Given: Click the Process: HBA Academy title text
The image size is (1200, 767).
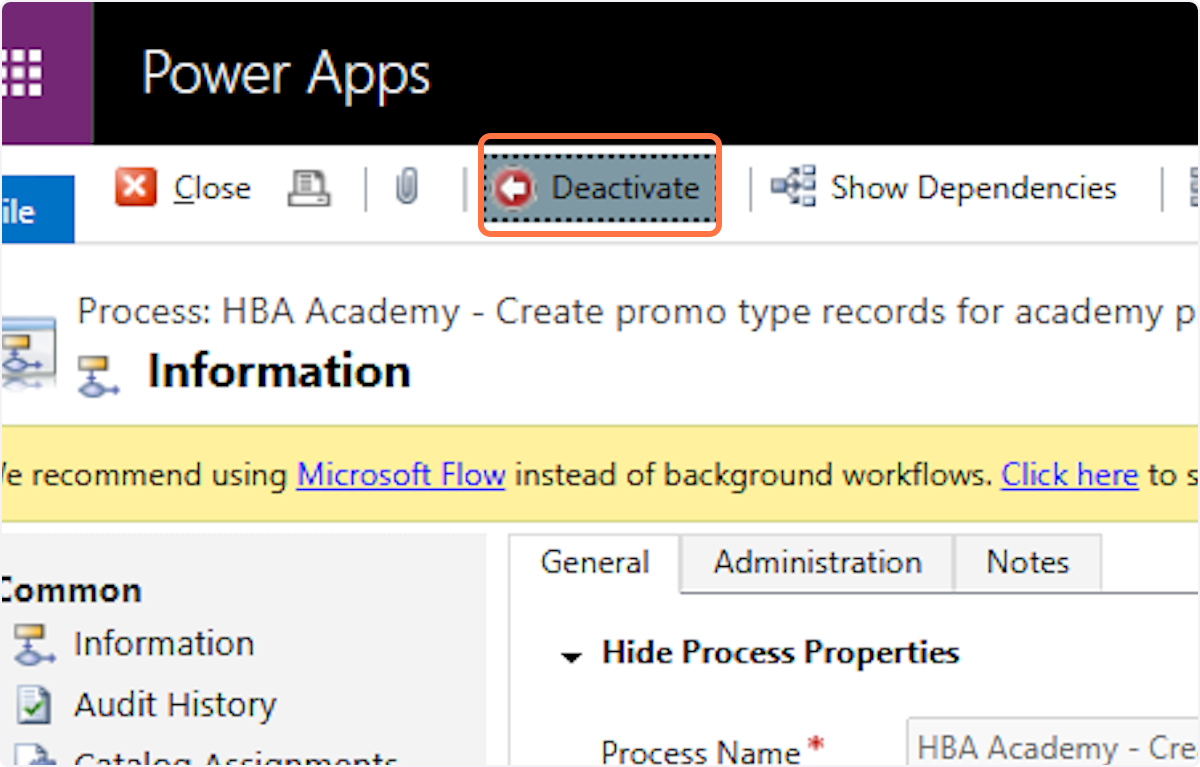Looking at the screenshot, I should point(639,313).
